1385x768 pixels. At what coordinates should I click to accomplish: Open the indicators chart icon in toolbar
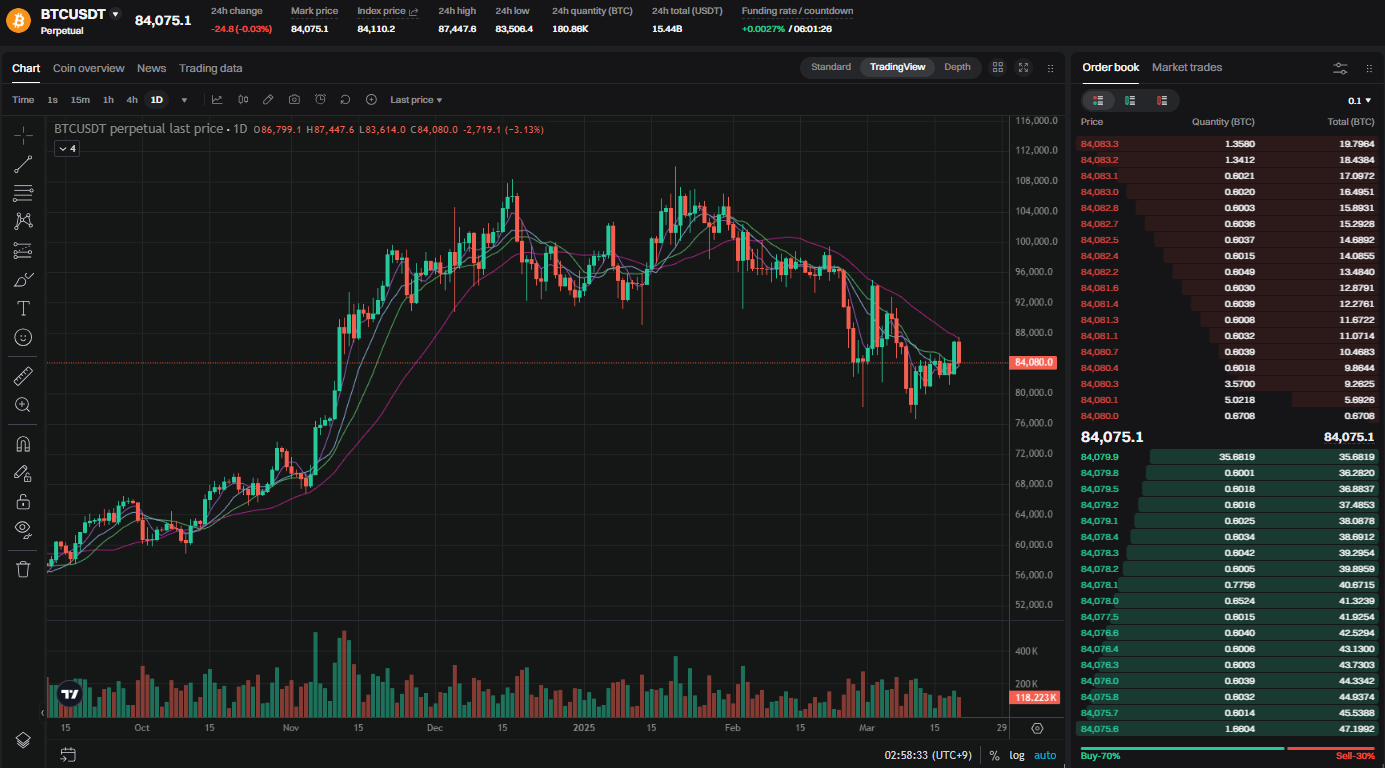pos(217,99)
